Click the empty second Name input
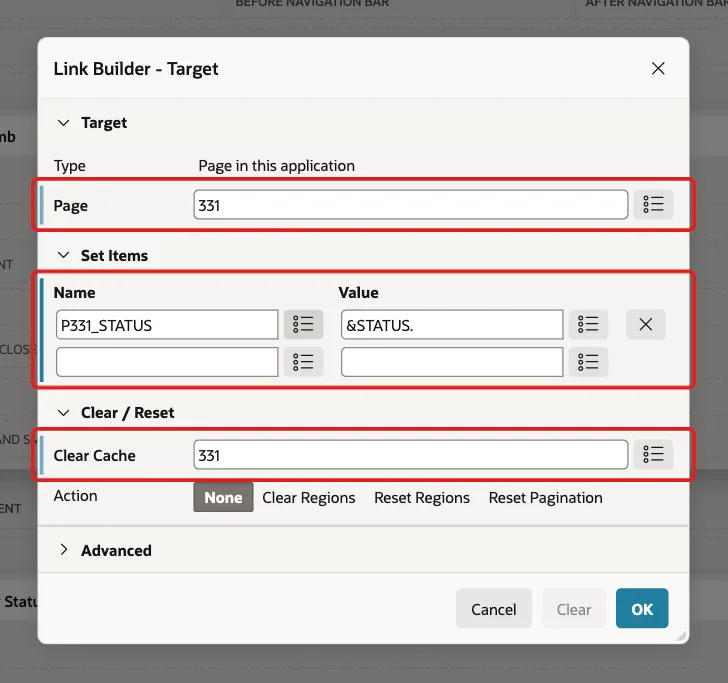Screen dimensions: 728x683 click(x=167, y=362)
